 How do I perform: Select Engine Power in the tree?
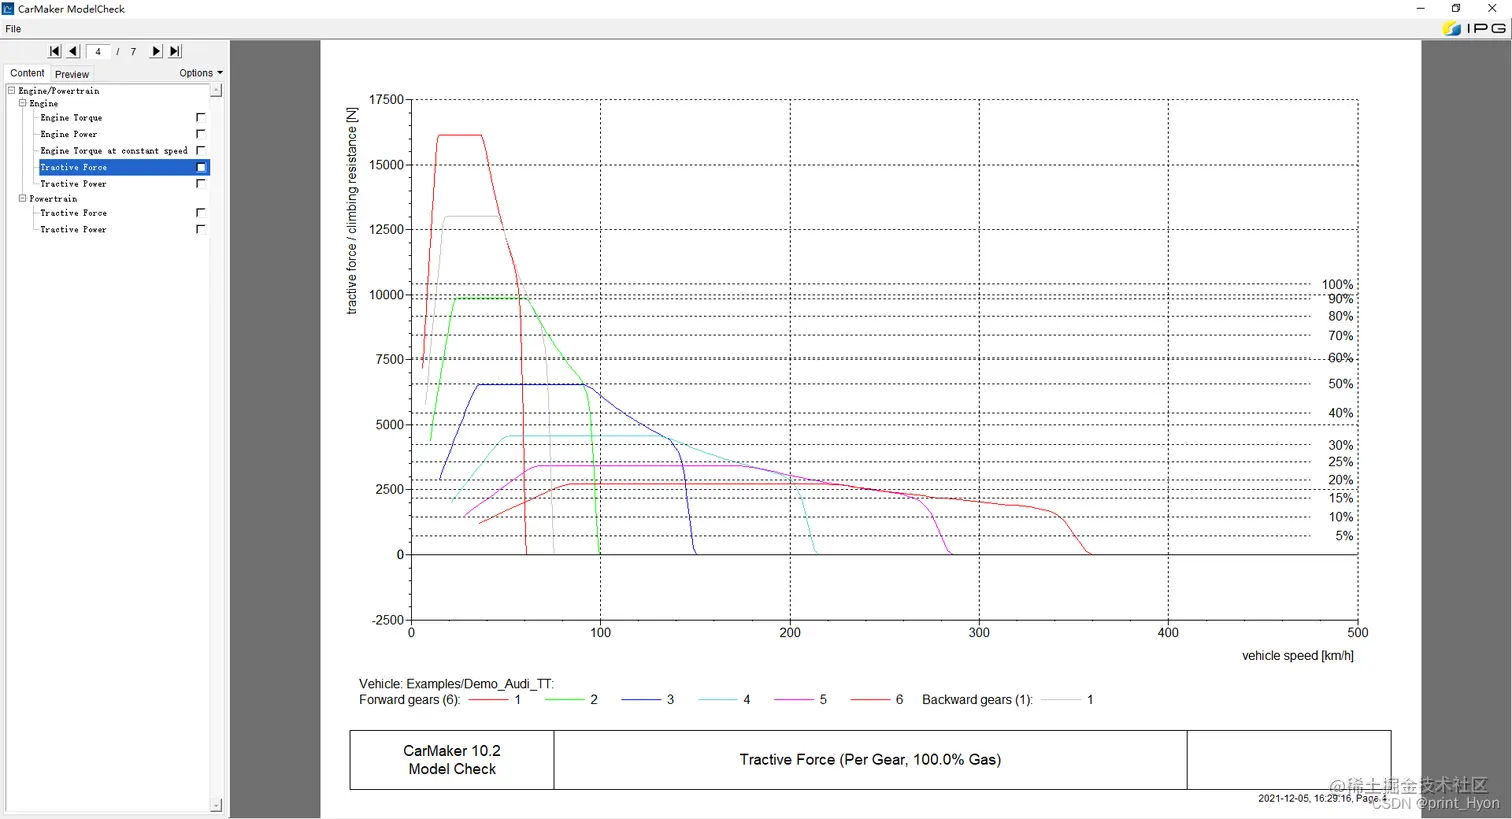click(68, 134)
